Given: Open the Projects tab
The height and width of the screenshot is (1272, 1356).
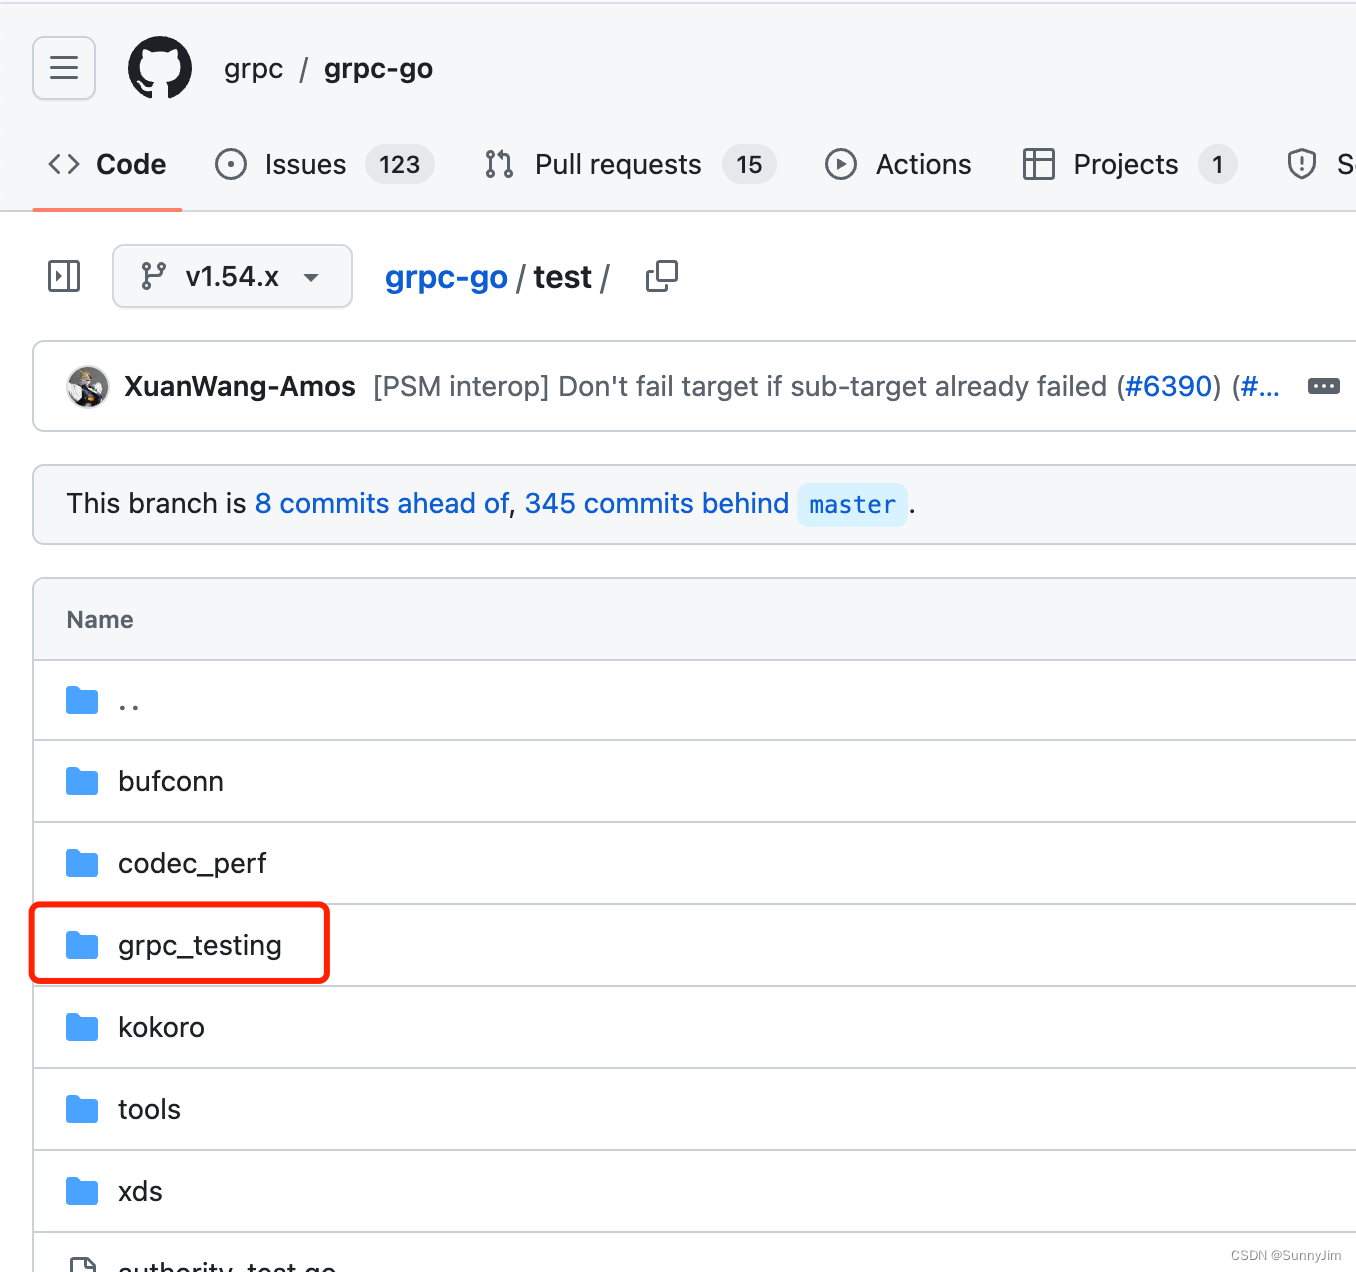Looking at the screenshot, I should click(1130, 164).
